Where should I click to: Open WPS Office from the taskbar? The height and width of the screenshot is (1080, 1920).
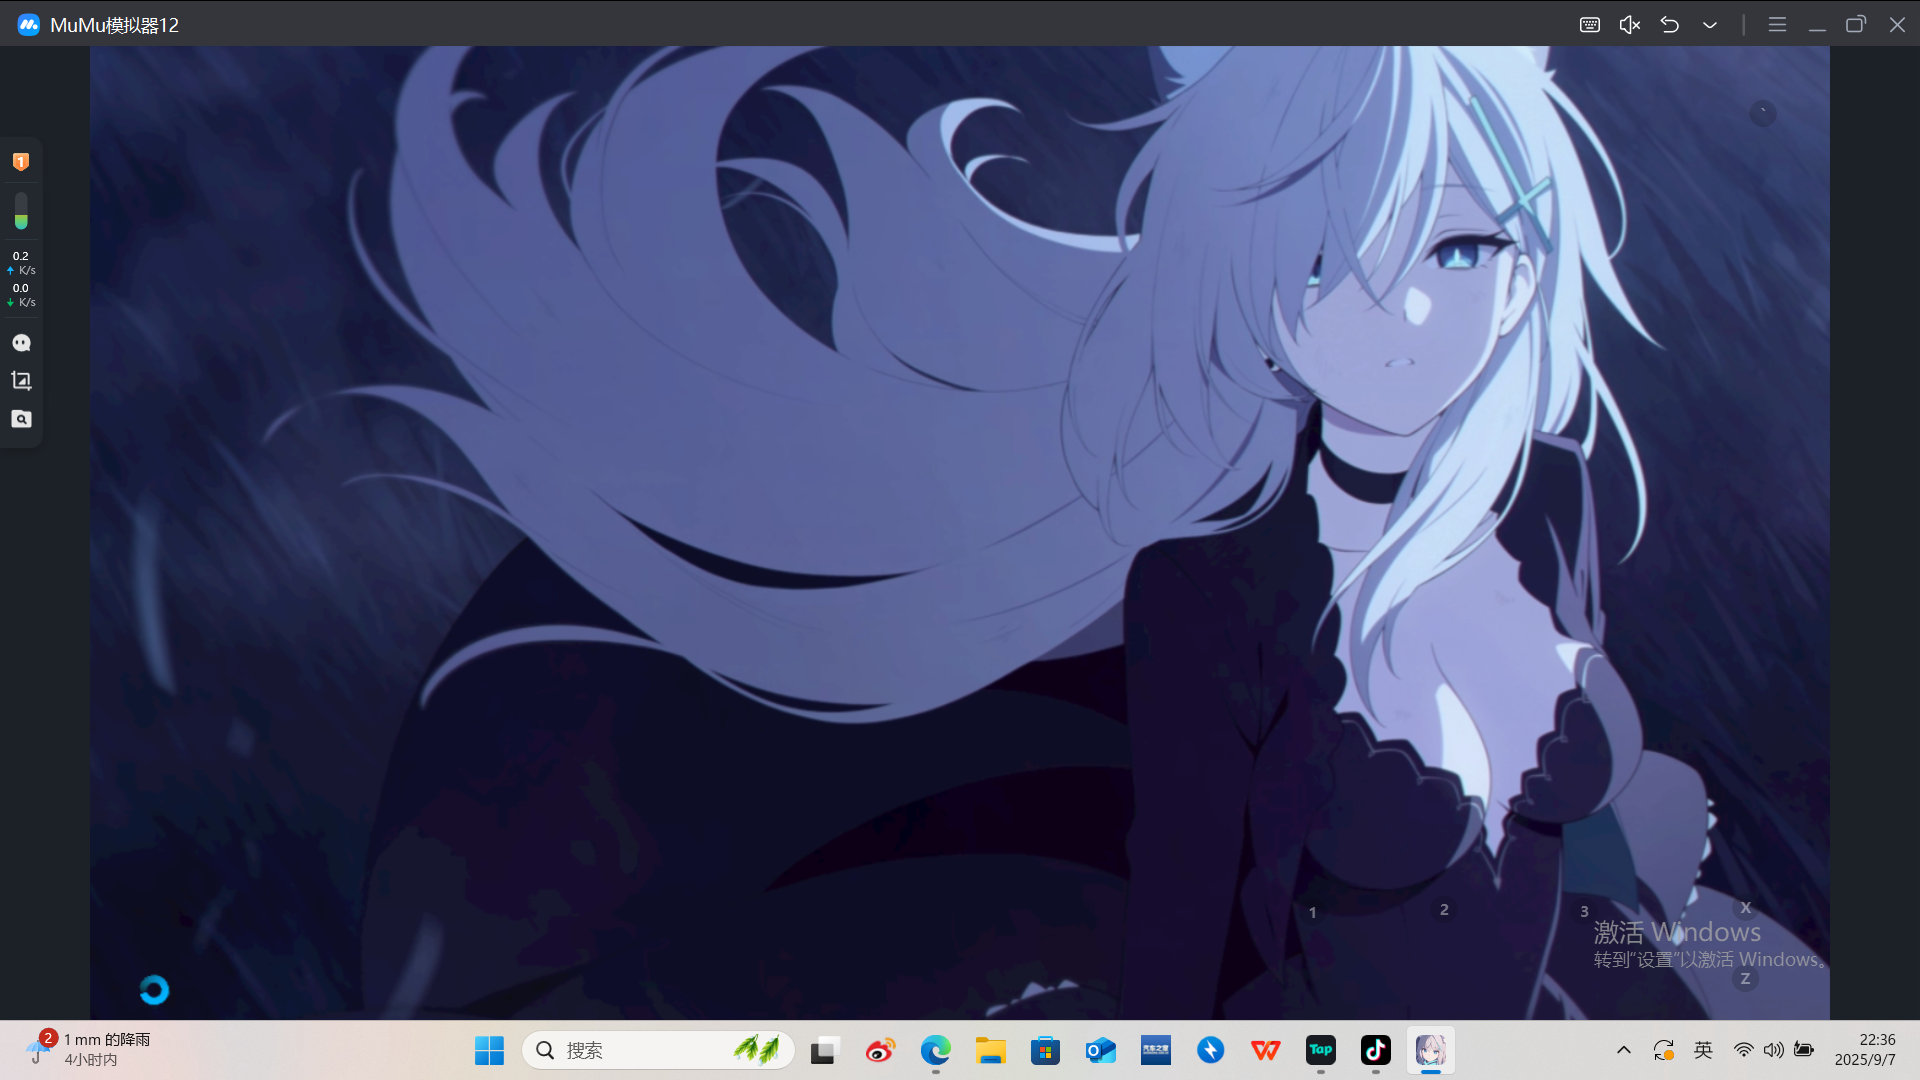click(1266, 1050)
